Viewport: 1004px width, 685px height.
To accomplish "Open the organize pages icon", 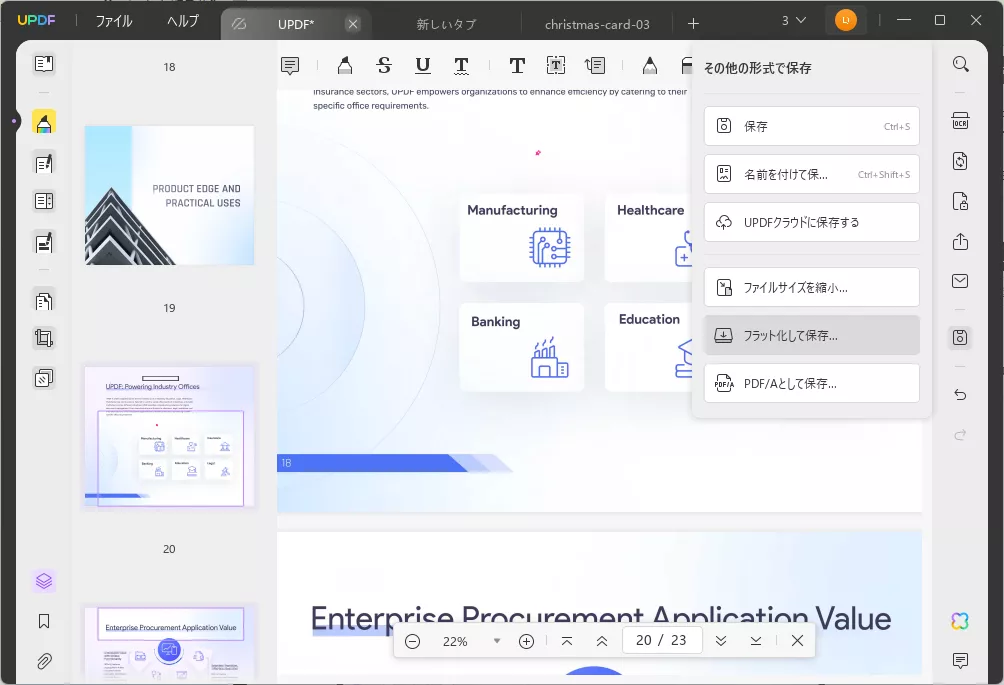I will pos(44,301).
